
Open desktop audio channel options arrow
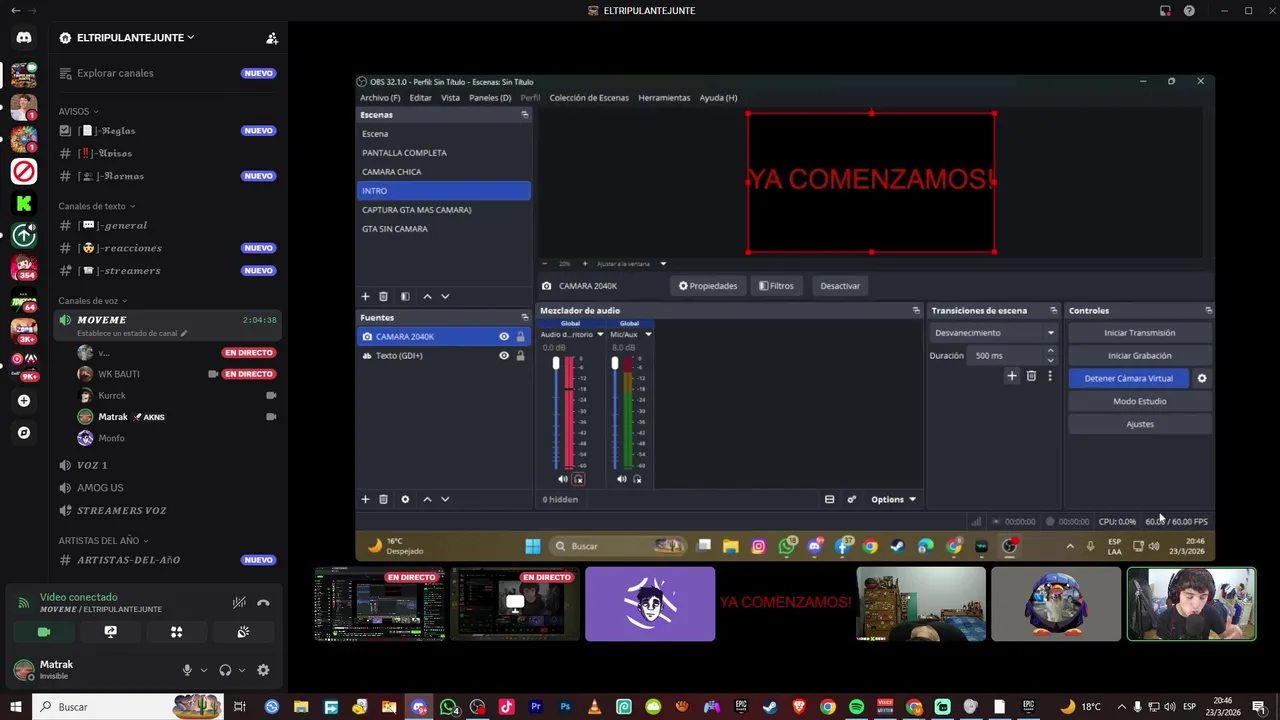click(600, 334)
